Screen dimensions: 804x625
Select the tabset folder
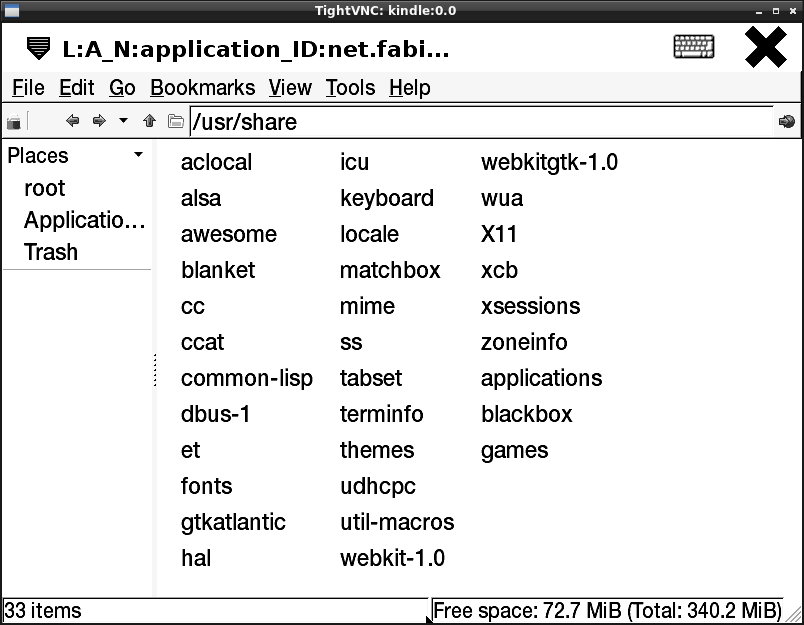(x=371, y=378)
